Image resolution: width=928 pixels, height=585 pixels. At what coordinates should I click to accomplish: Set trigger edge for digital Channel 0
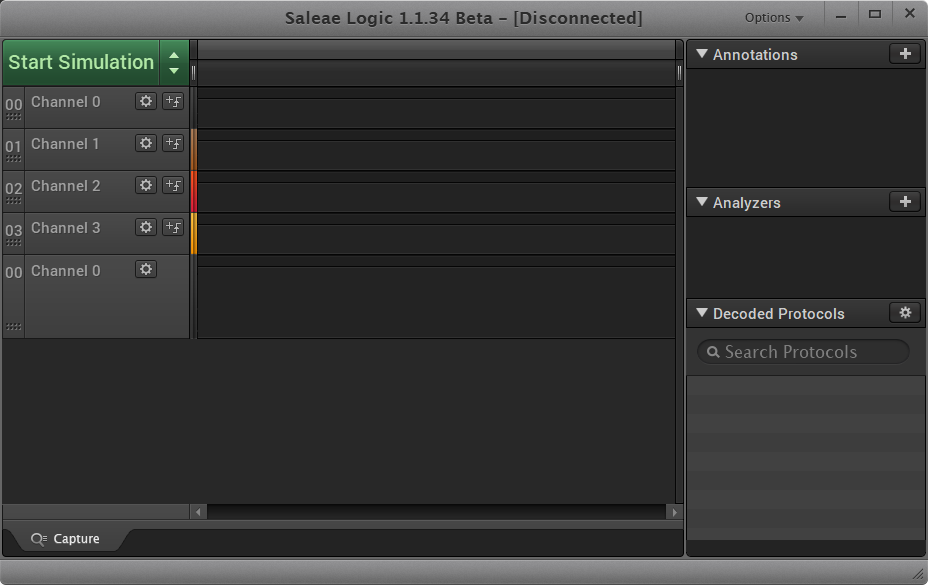(173, 101)
